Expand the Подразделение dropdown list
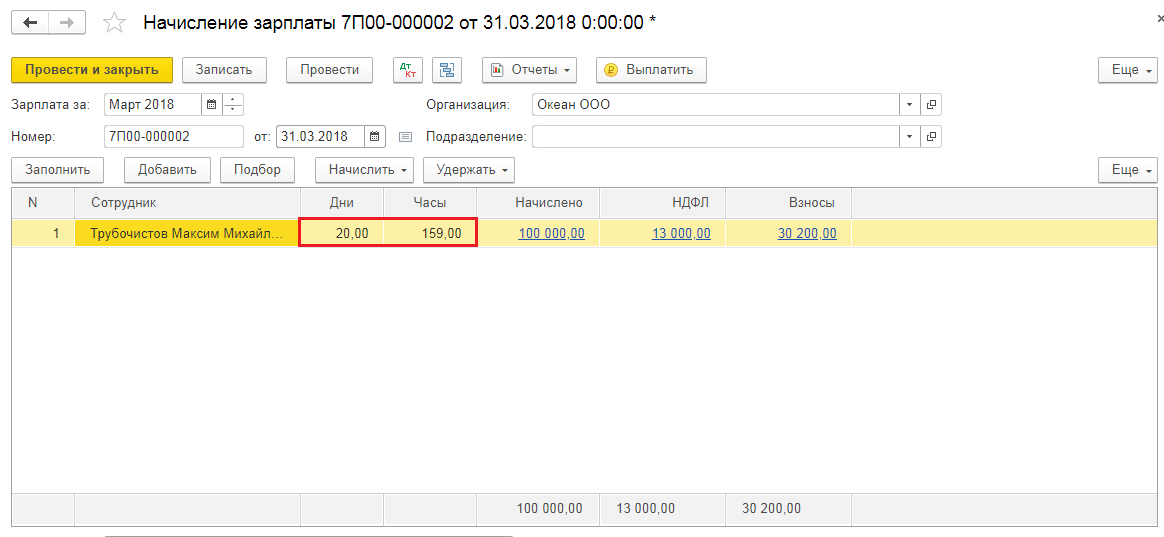1164x537 pixels. tap(909, 137)
